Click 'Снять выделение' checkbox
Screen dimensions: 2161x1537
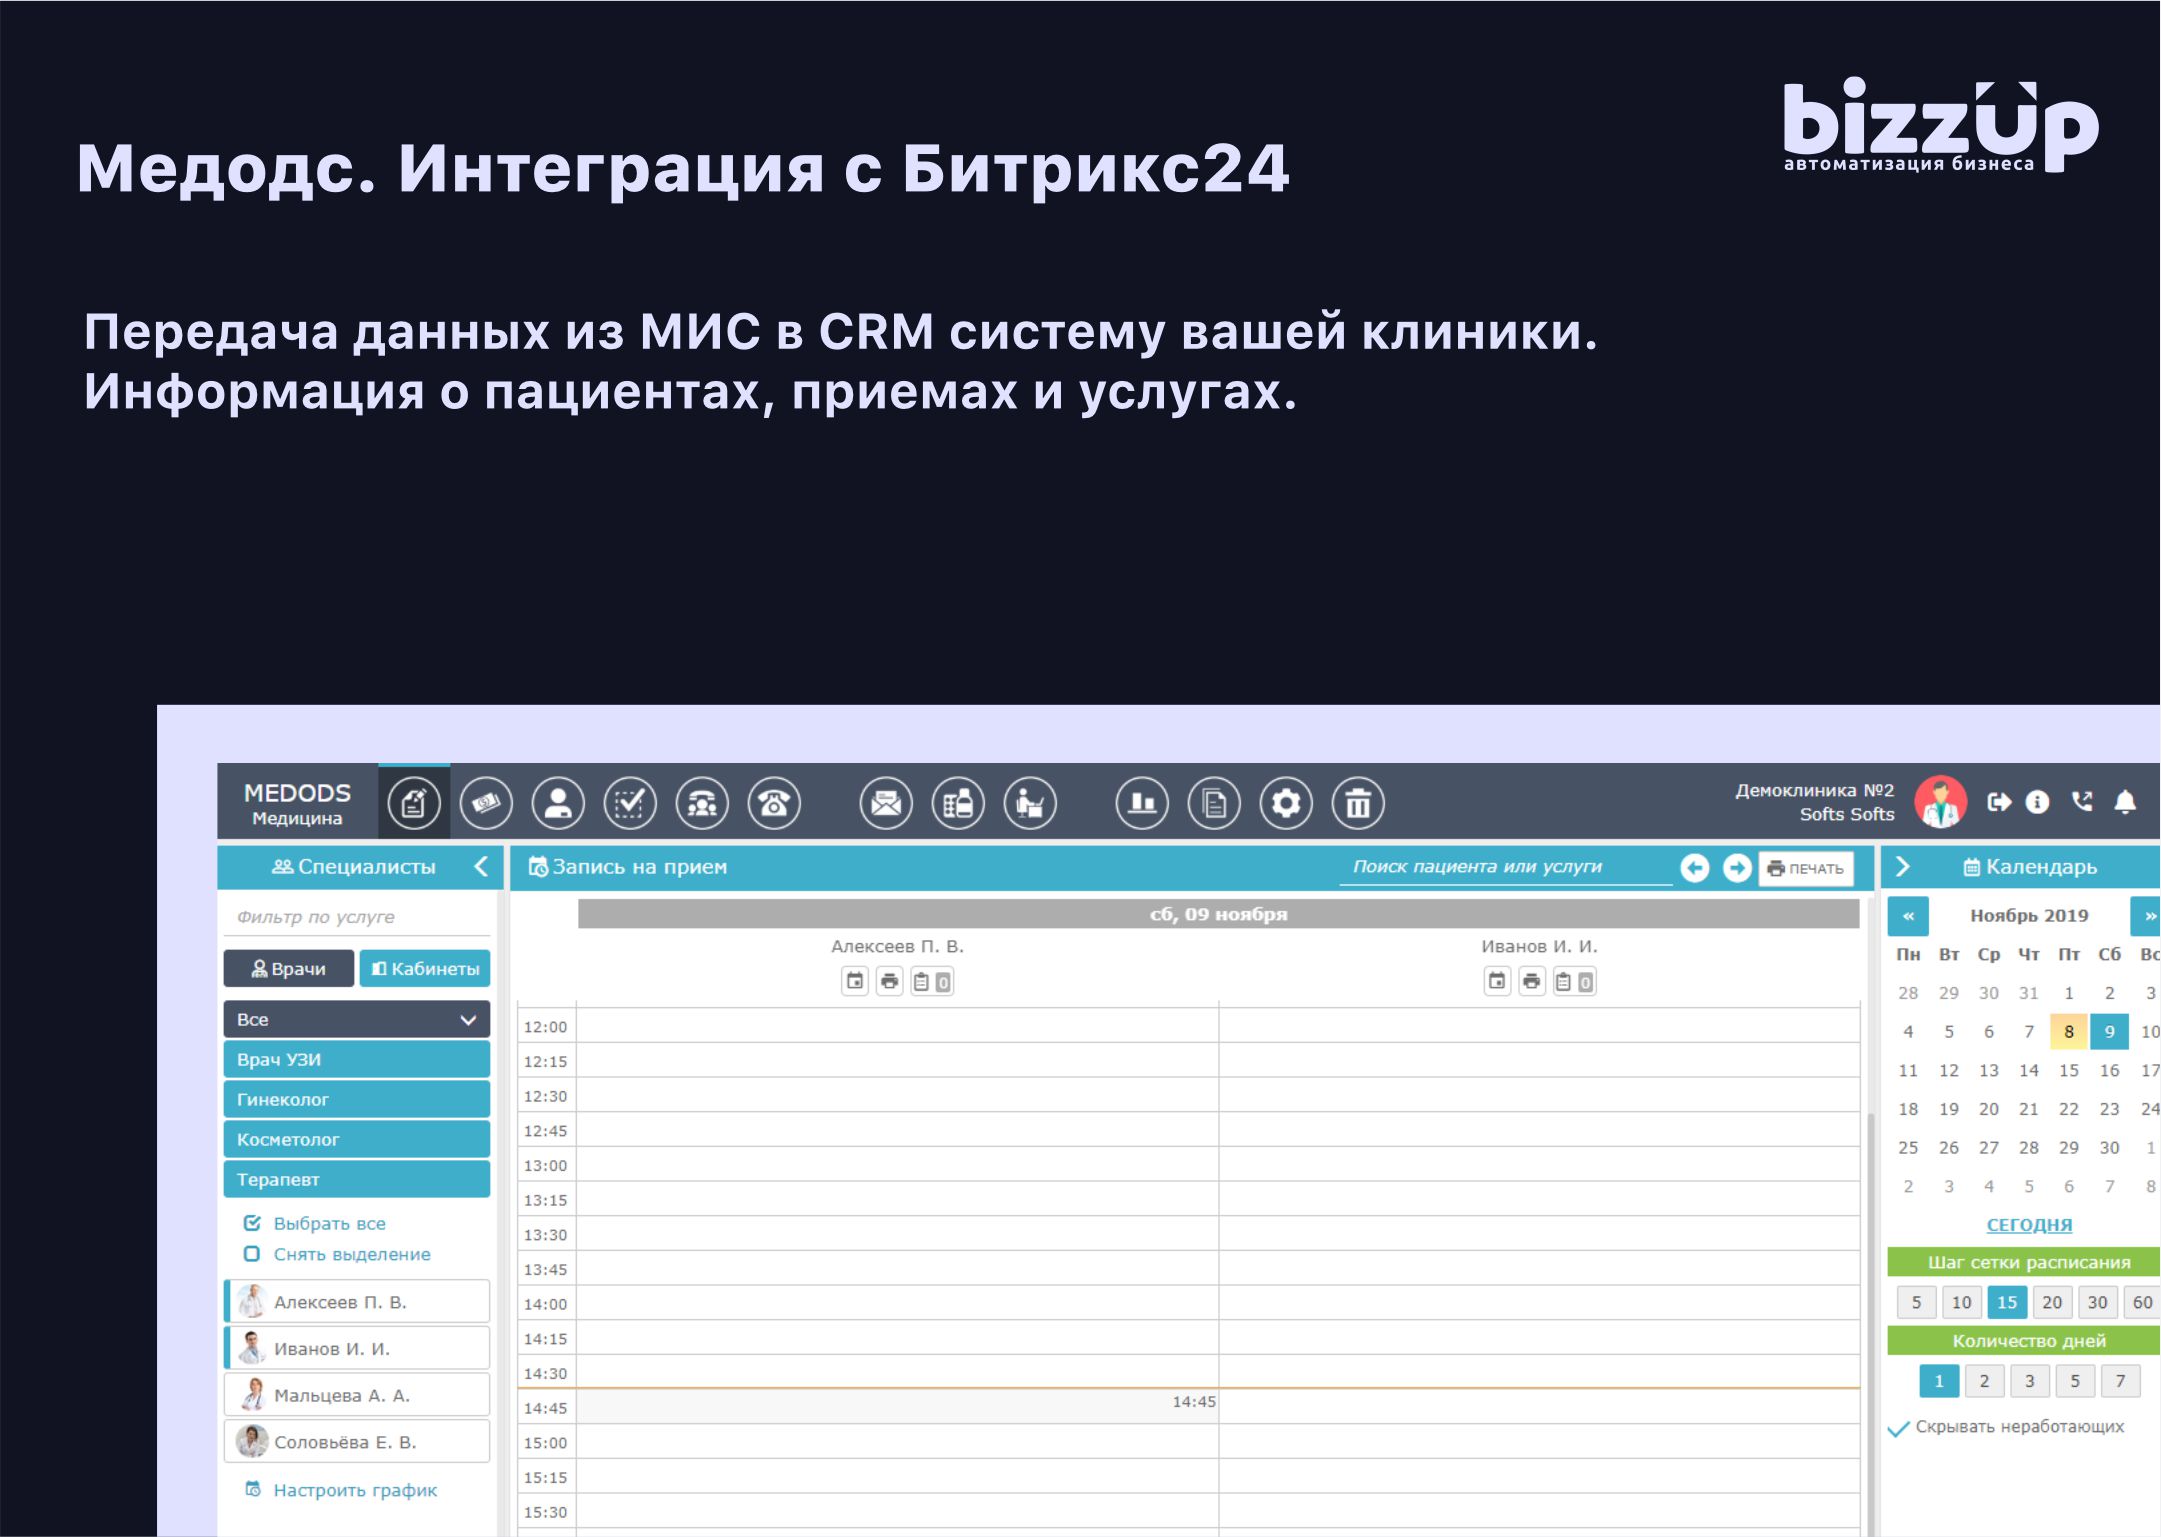click(x=253, y=1254)
